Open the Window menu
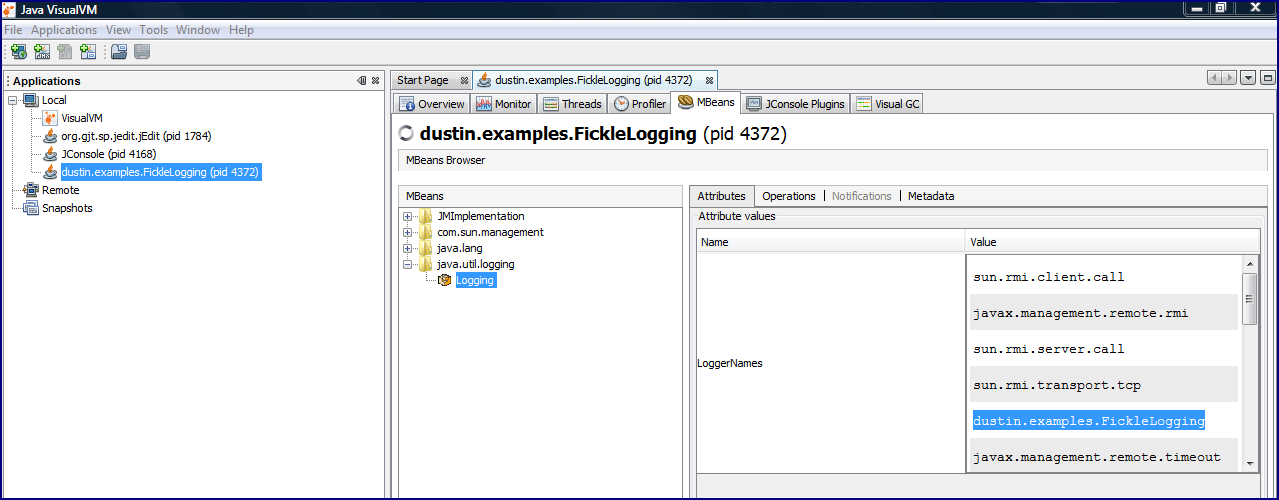 pyautogui.click(x=198, y=30)
